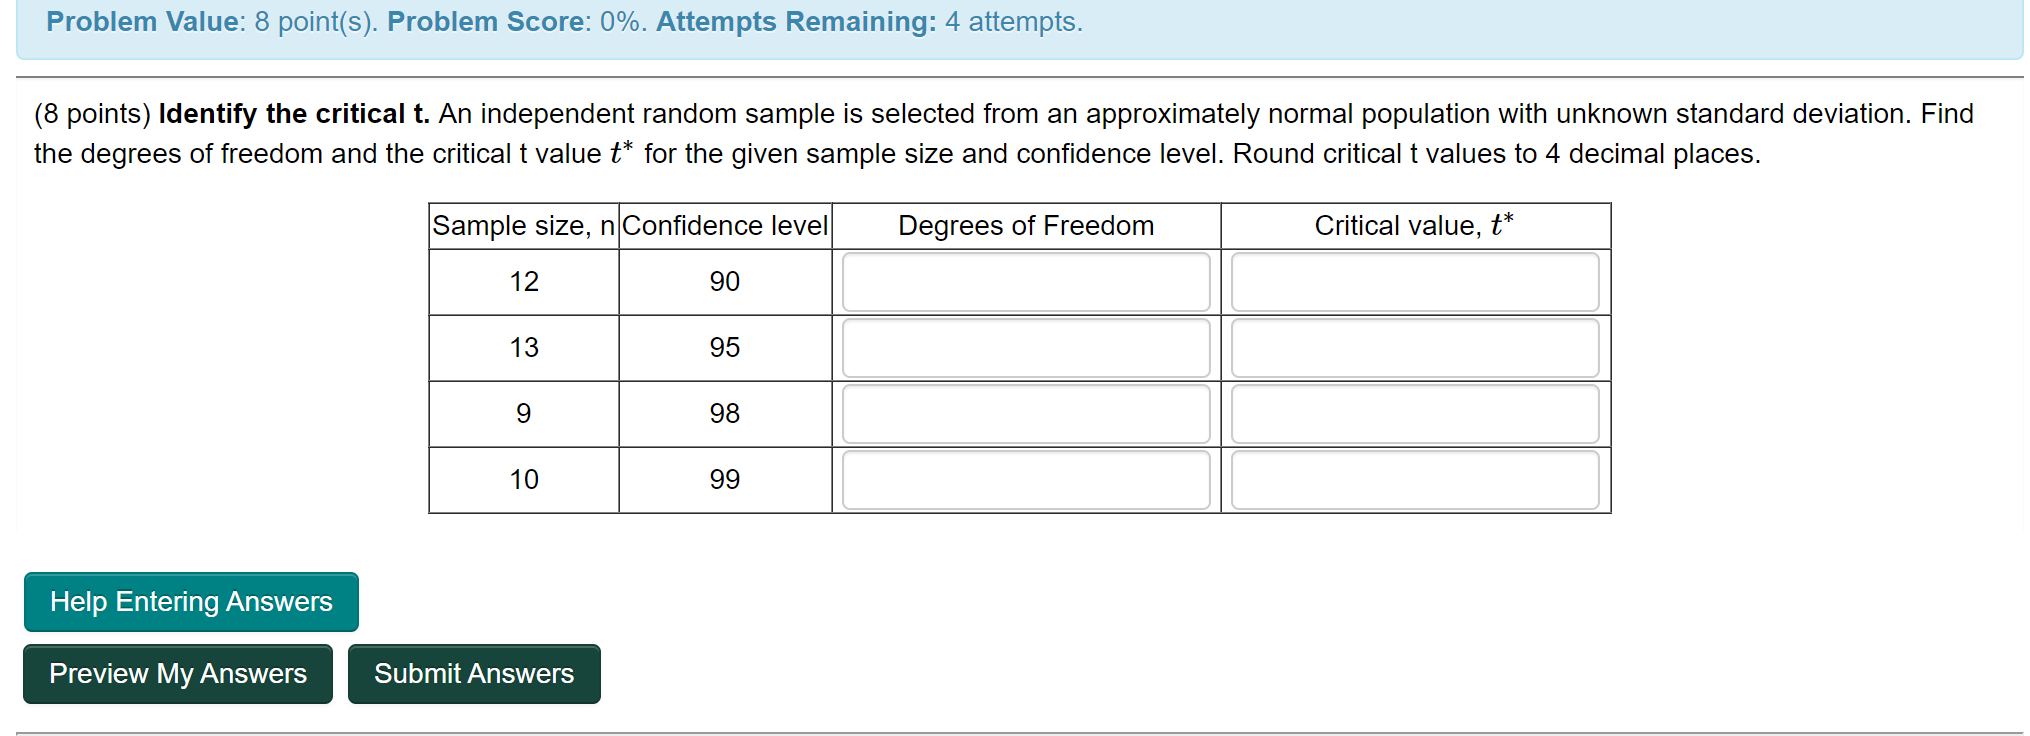Activate critical value box for 98 confidence
The height and width of the screenshot is (736, 2030).
tap(1415, 414)
